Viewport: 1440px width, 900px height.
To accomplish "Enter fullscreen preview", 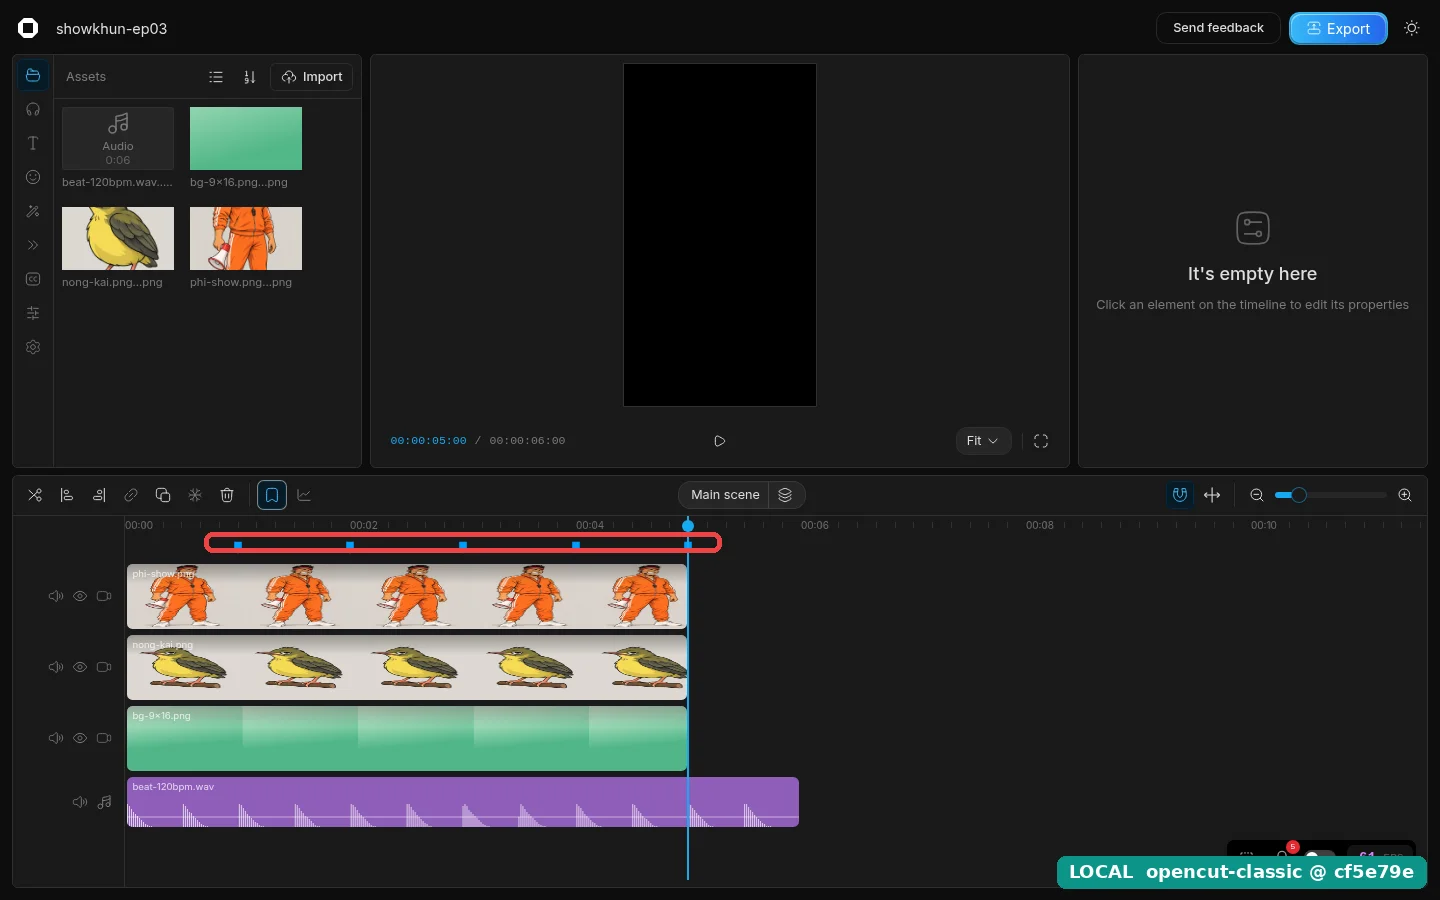I will coord(1041,441).
